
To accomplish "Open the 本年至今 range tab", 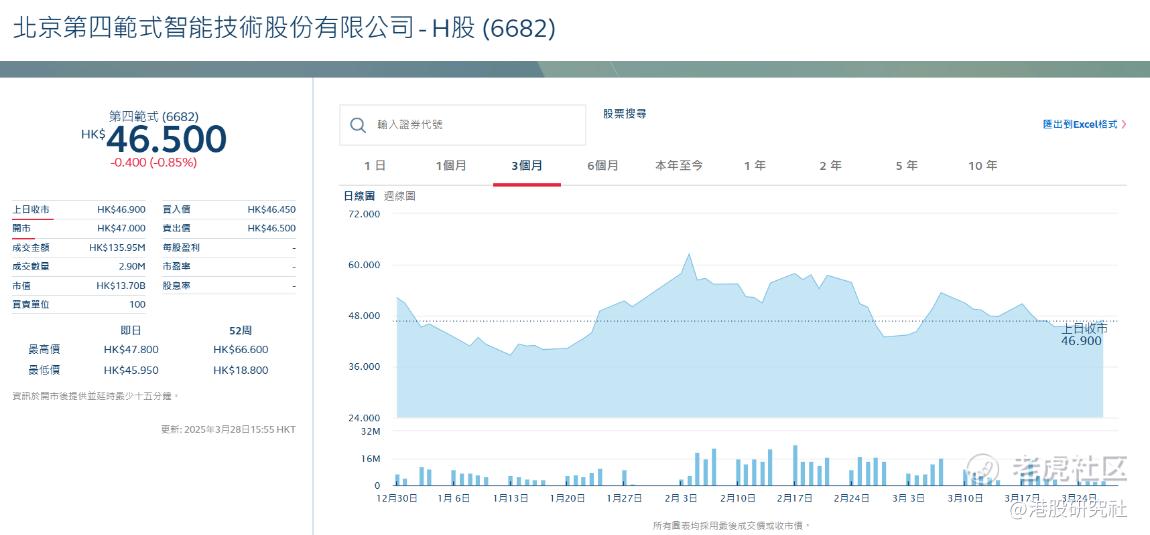I will pyautogui.click(x=679, y=166).
